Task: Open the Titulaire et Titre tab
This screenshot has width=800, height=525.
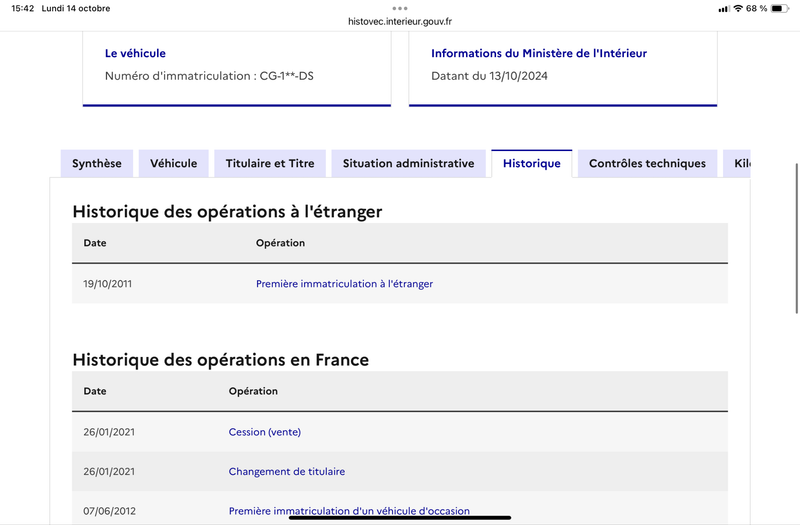Action: click(x=270, y=163)
